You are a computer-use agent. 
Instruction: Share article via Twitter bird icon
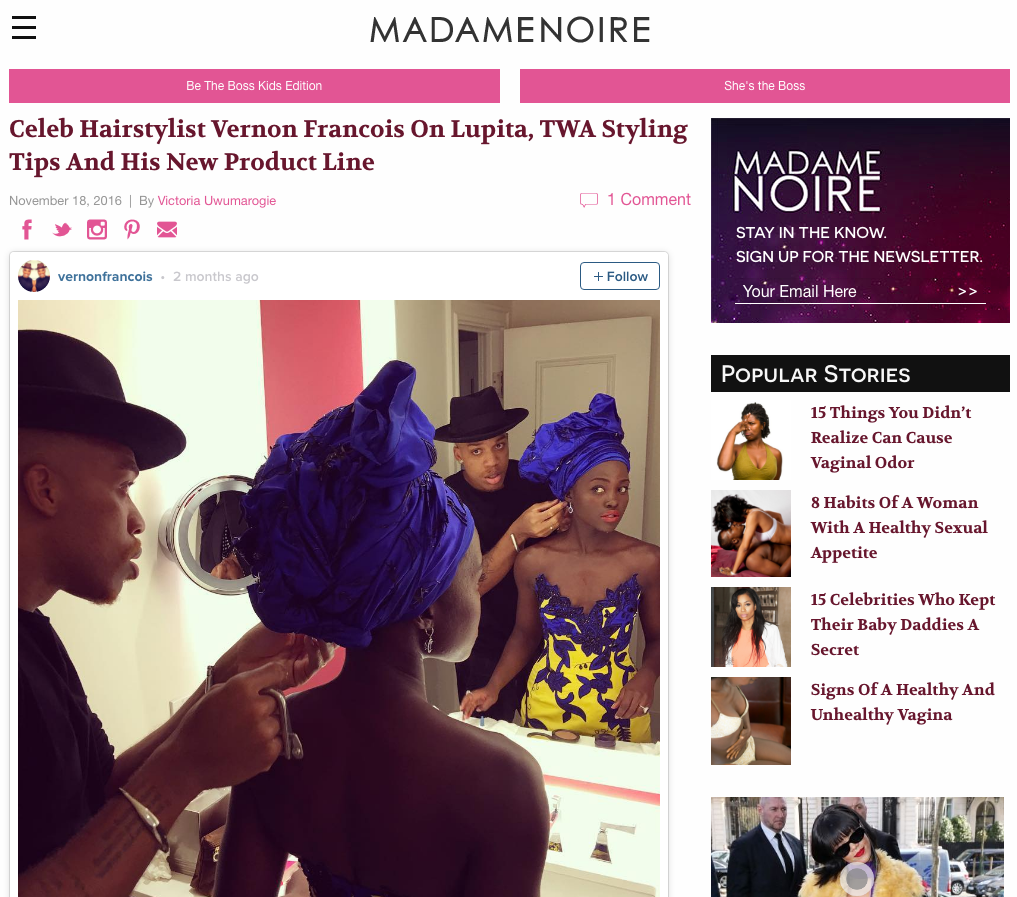click(62, 230)
